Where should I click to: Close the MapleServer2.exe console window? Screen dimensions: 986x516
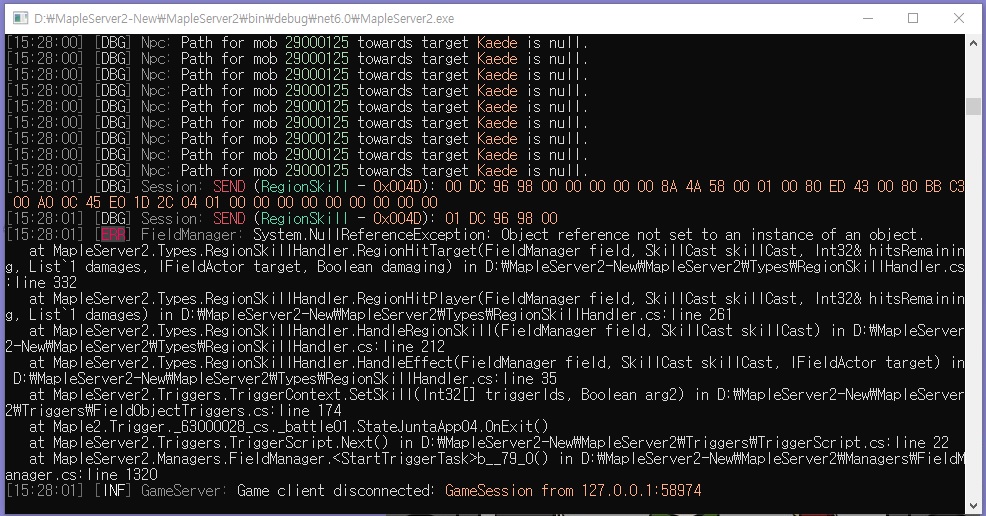pos(958,18)
